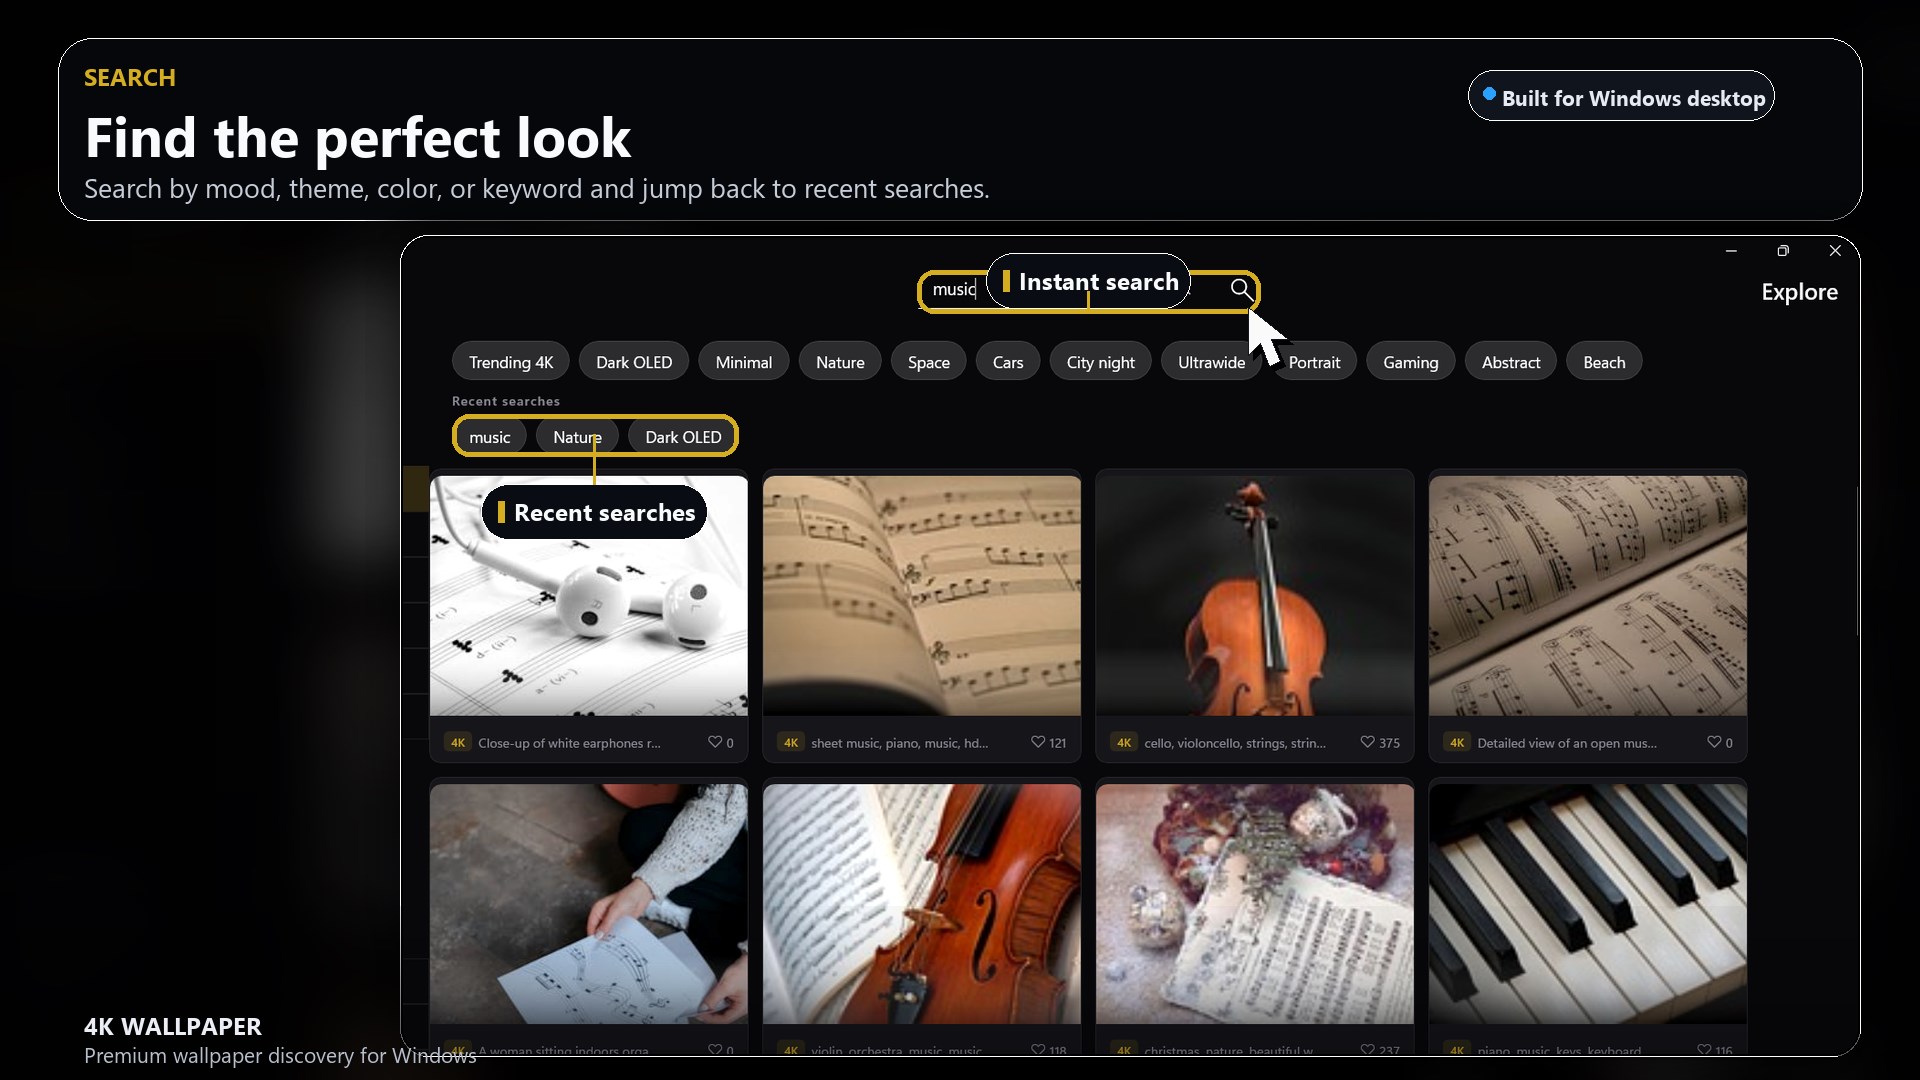Click 'Close-up of white earphones' caption
Viewport: 1920px width, 1080px height.
tap(569, 743)
